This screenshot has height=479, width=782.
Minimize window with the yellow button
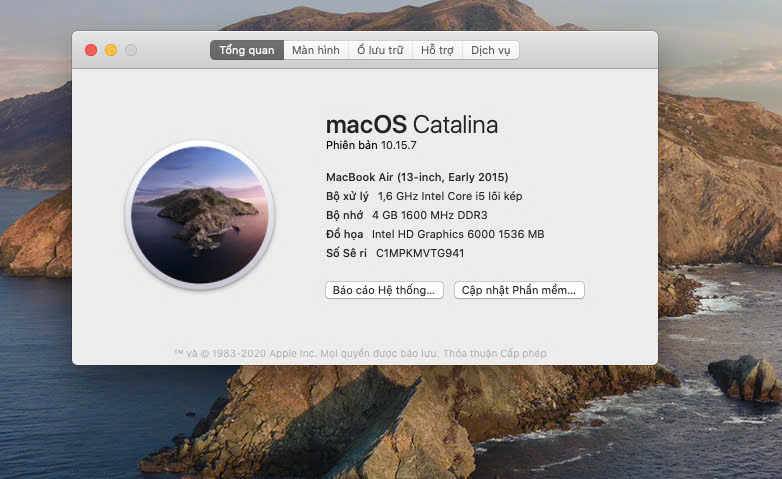(x=111, y=50)
